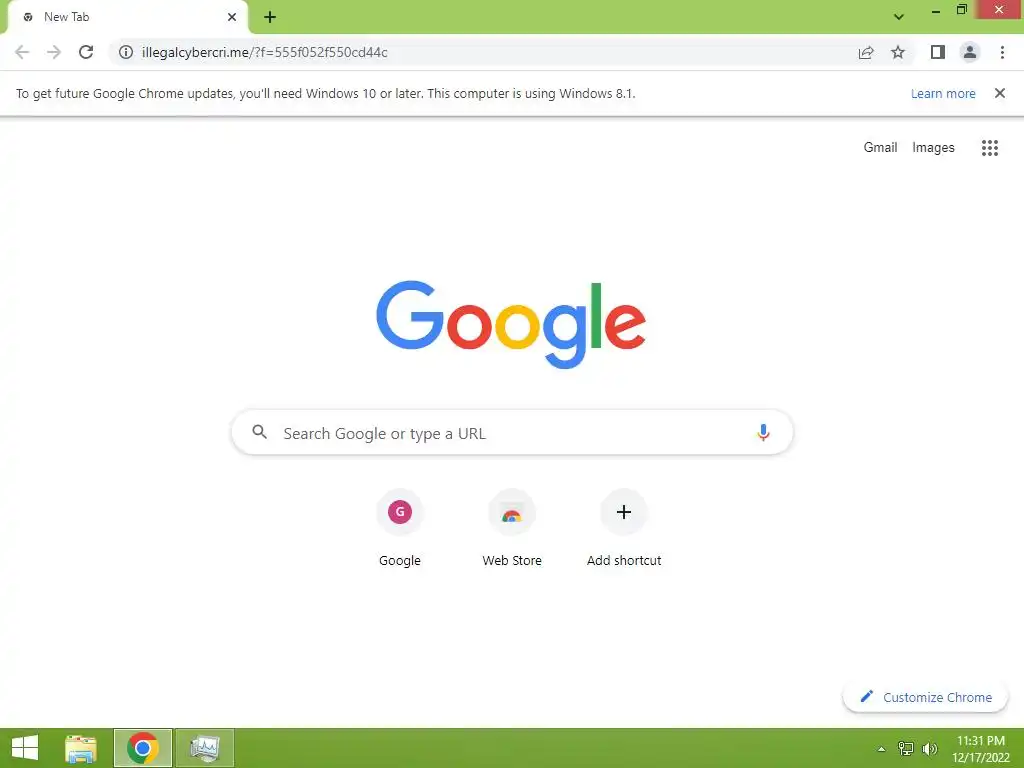This screenshot has width=1024, height=768.
Task: Focus the Search Google or type a URL box
Action: tap(512, 432)
